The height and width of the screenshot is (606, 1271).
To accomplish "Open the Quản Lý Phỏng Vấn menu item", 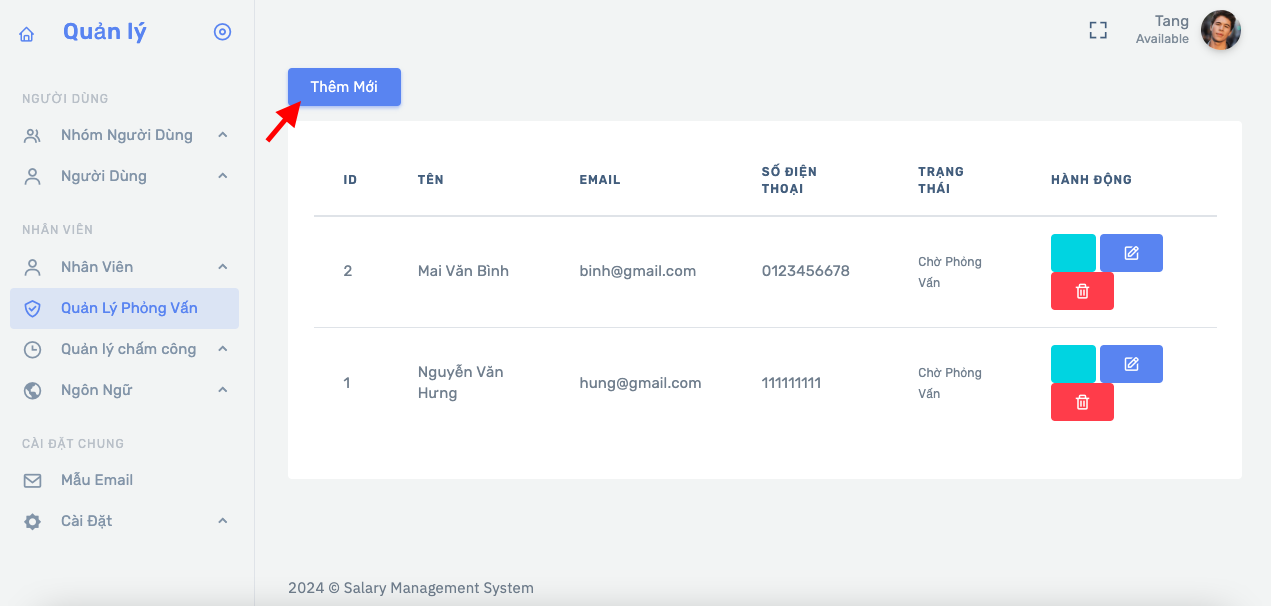I will click(128, 308).
